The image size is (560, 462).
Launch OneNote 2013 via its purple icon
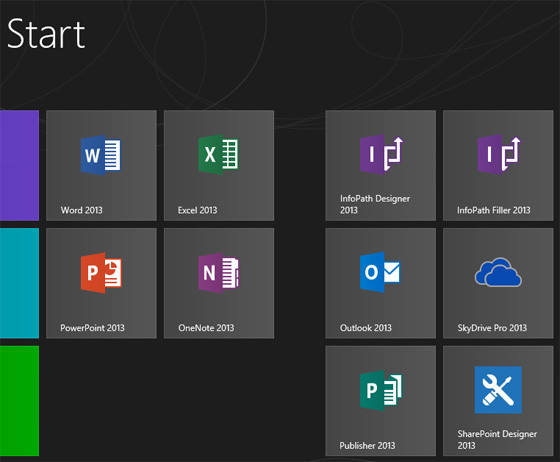tap(219, 273)
